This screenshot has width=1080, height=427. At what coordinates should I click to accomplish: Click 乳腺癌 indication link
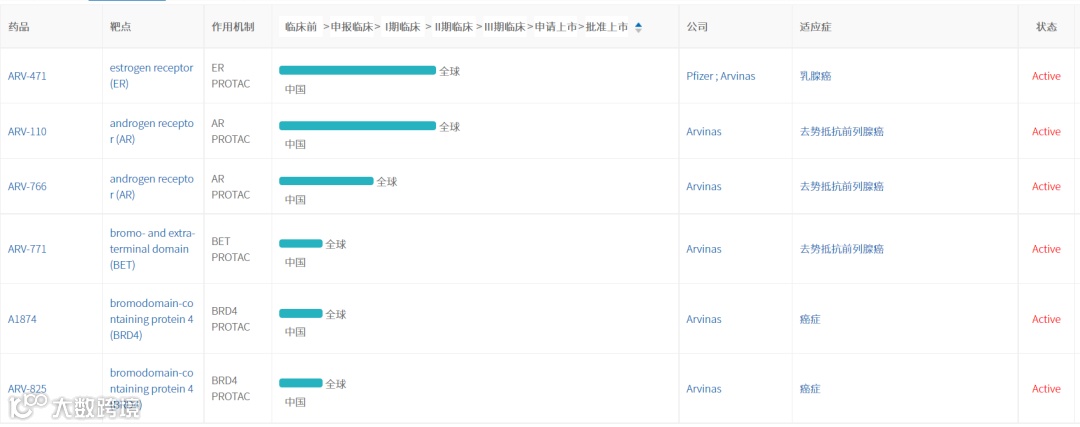pyautogui.click(x=816, y=76)
